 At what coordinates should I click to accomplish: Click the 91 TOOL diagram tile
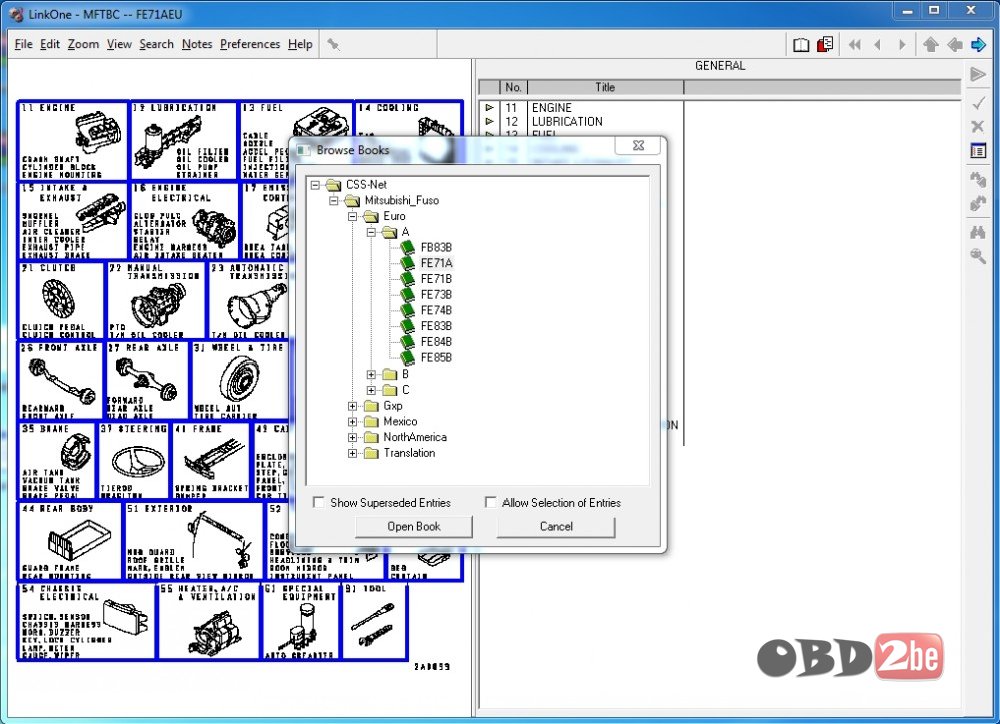[x=374, y=621]
